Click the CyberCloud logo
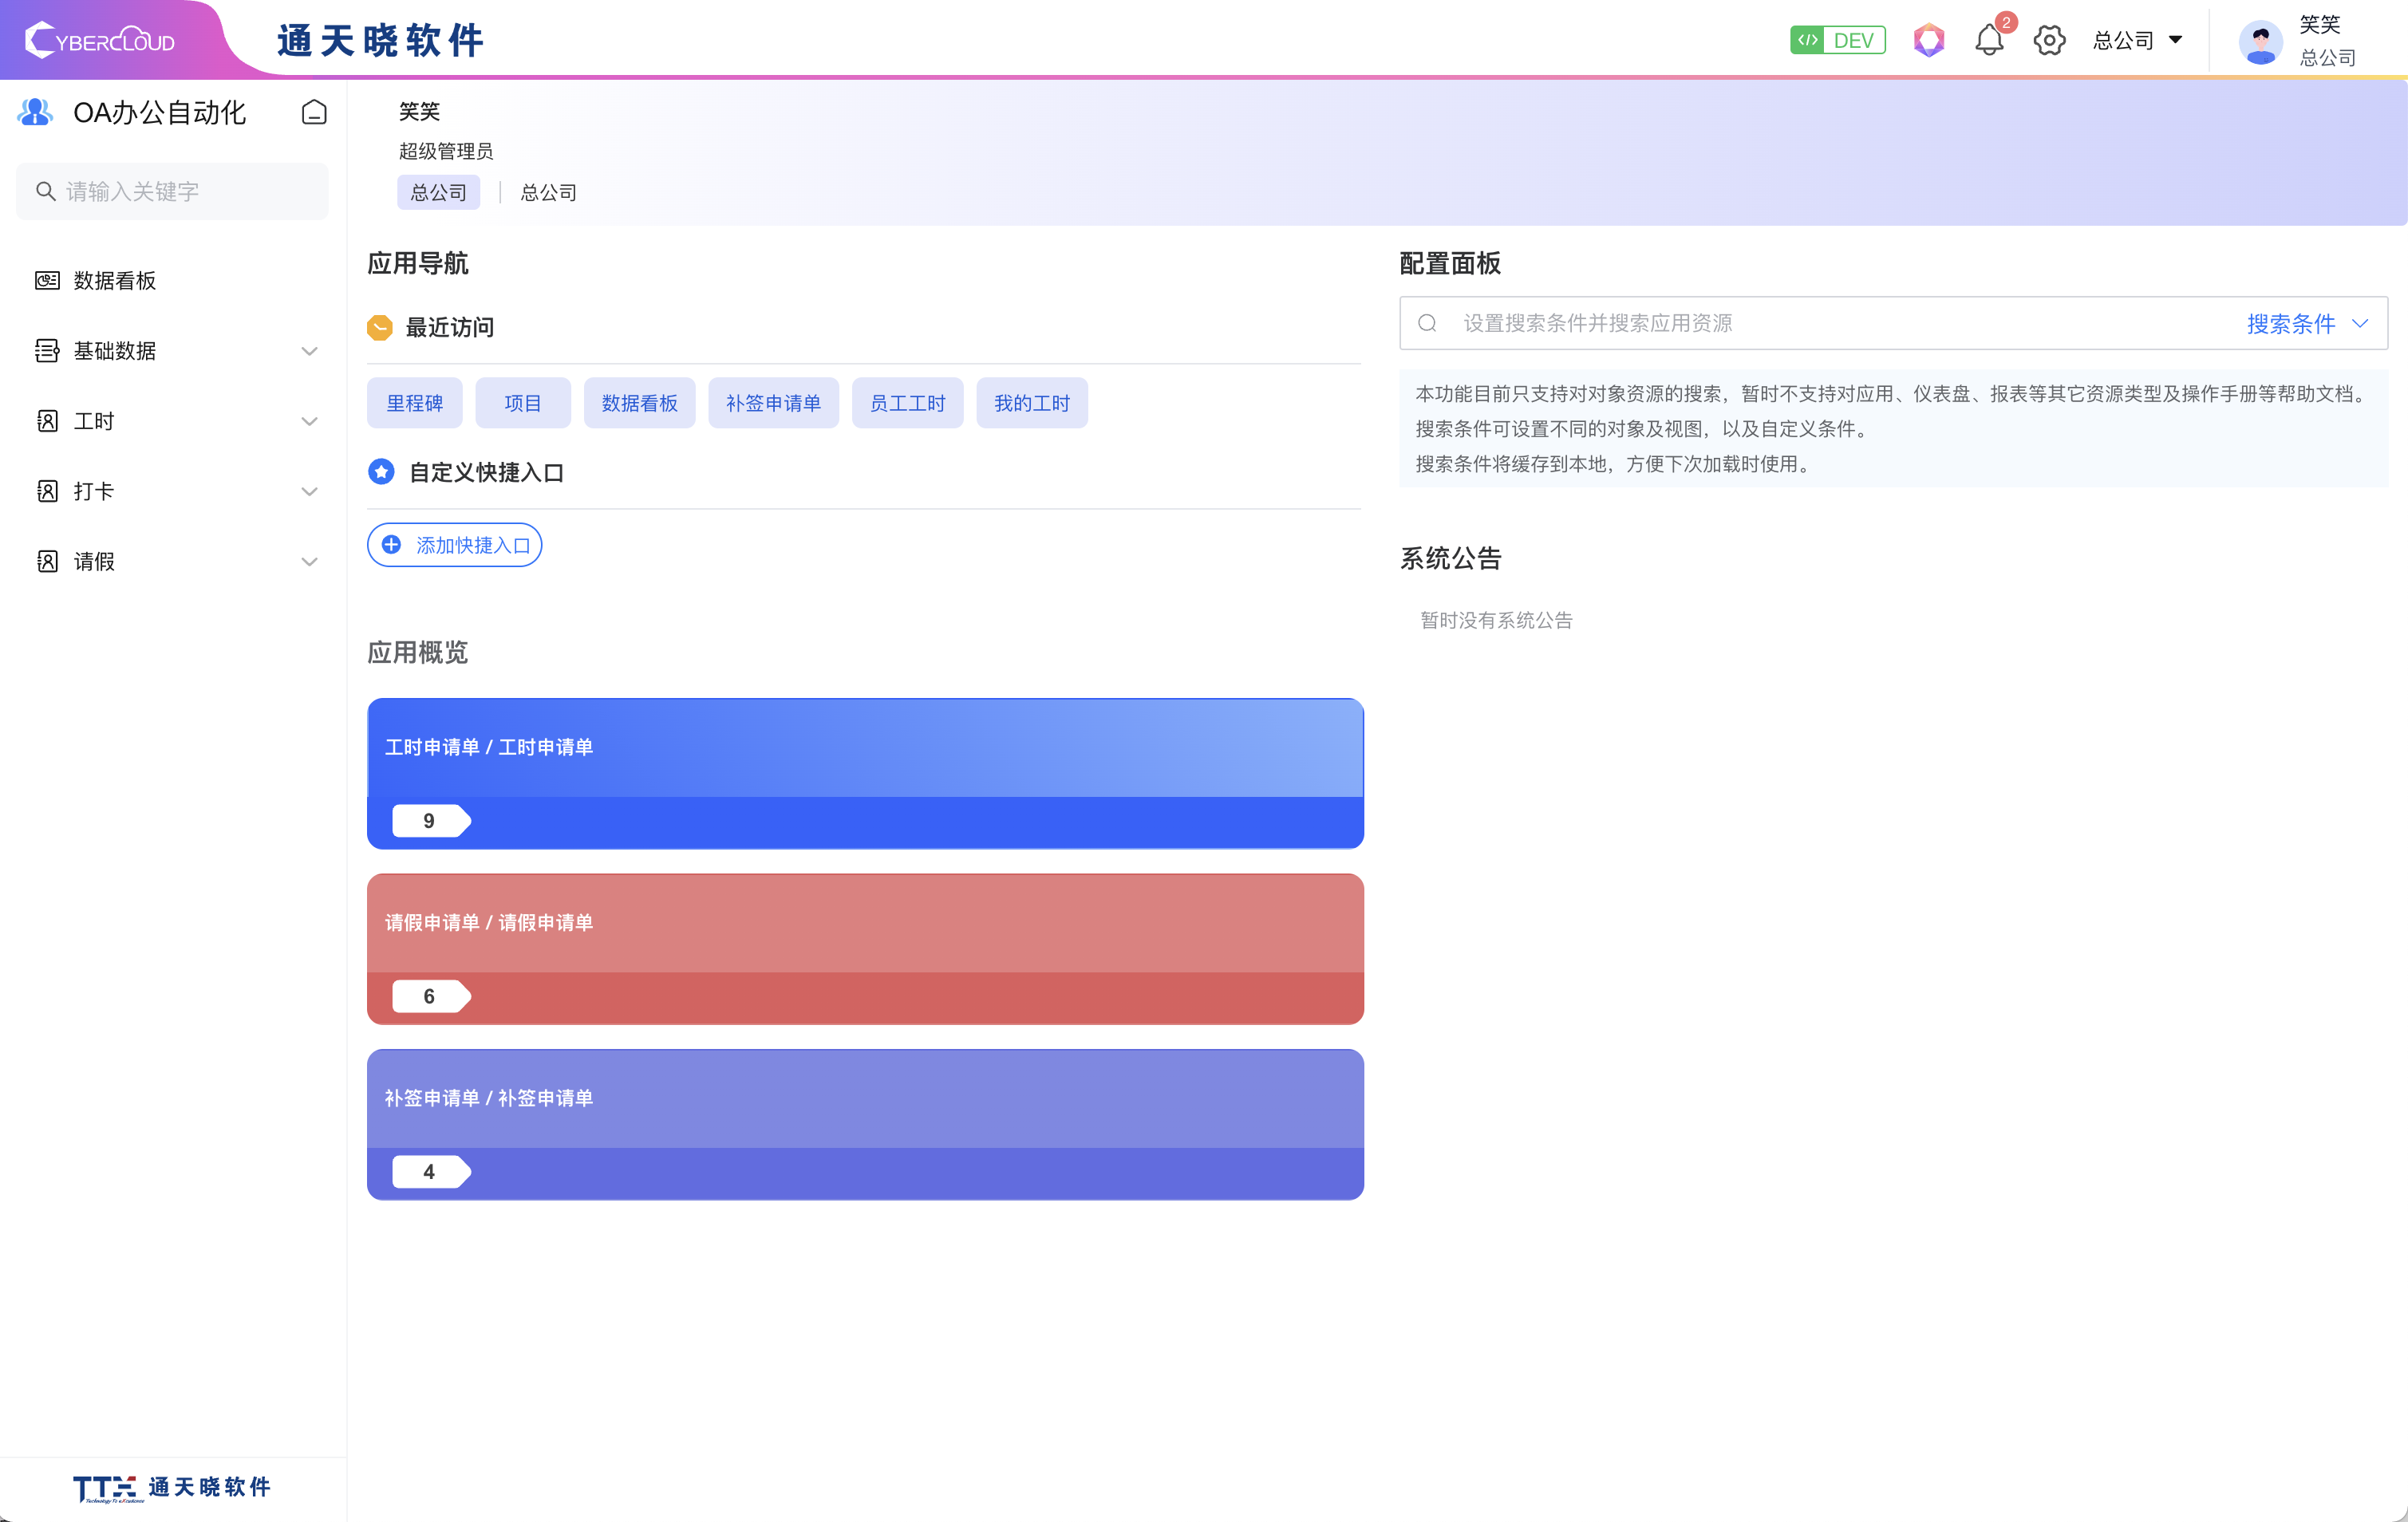Screen dimensions: 2408x1522 point(100,40)
